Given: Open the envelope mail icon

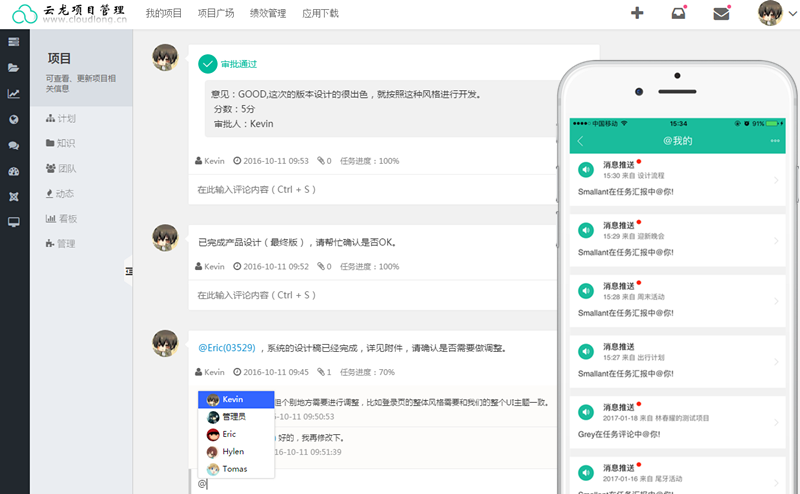Looking at the screenshot, I should (721, 13).
